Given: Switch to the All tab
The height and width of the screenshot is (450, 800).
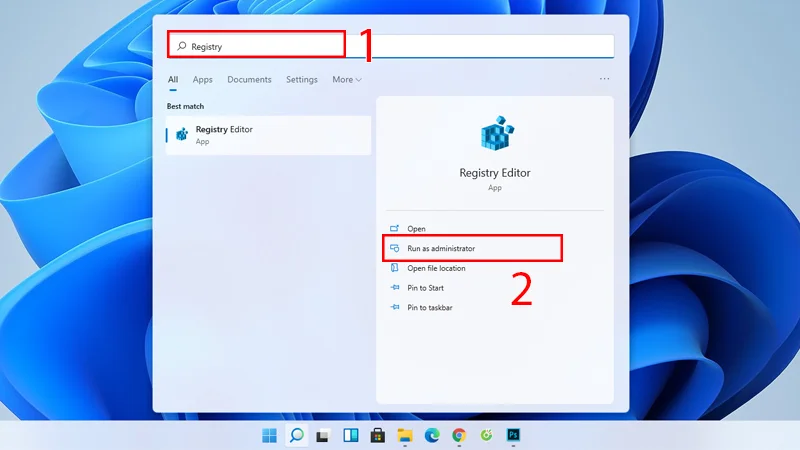Looking at the screenshot, I should (x=173, y=80).
